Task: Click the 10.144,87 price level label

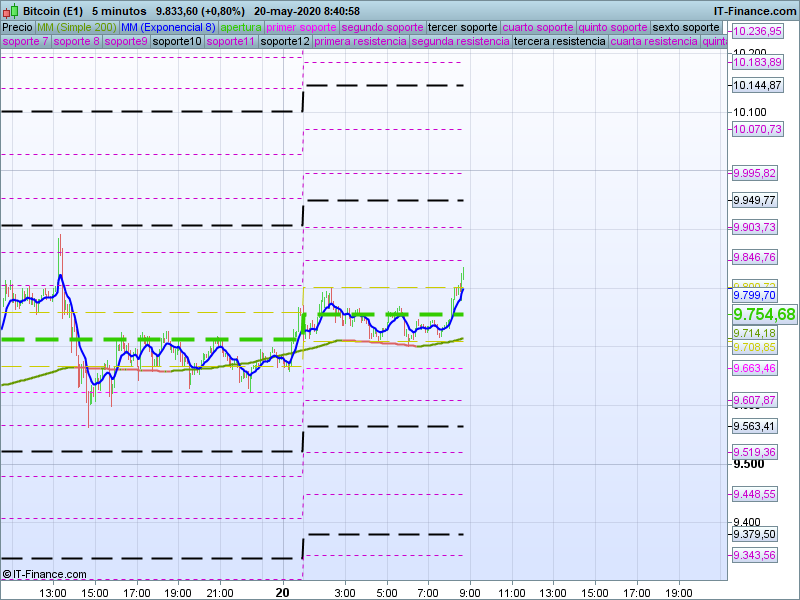Action: (x=755, y=85)
